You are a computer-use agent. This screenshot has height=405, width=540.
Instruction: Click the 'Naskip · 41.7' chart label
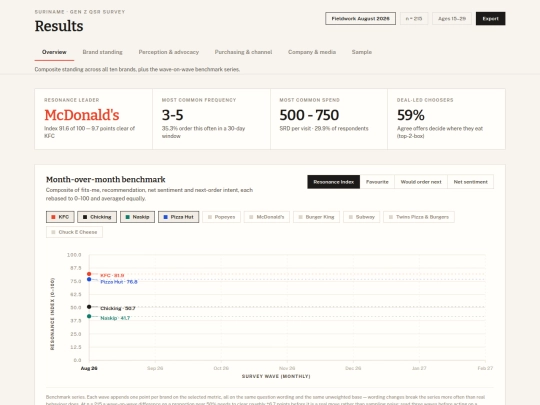pyautogui.click(x=115, y=318)
